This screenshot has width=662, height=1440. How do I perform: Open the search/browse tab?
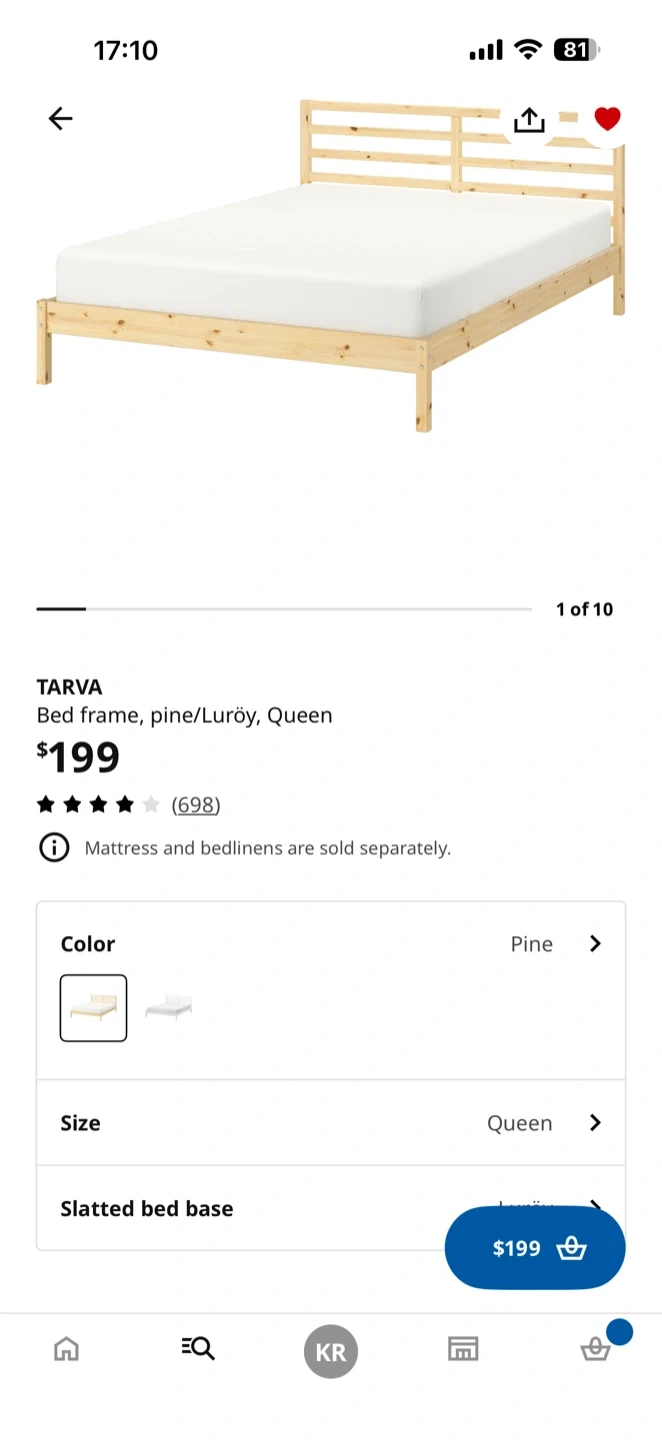coord(198,1349)
